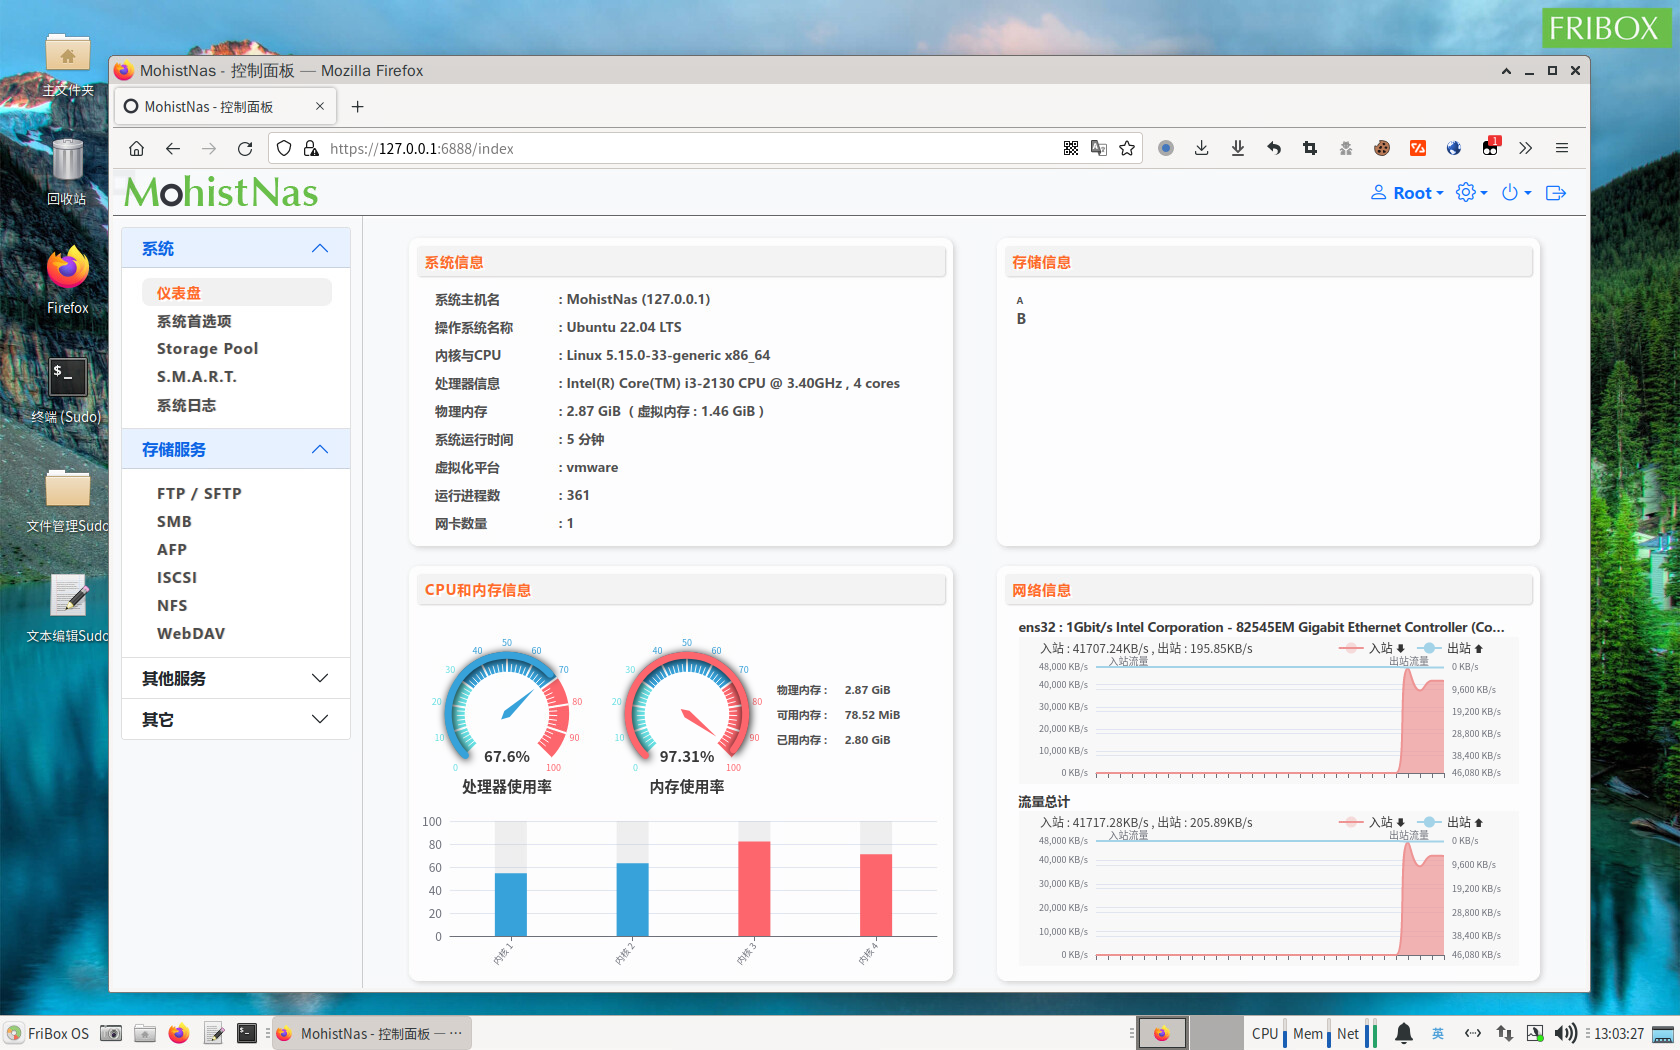Open AFP service settings
The image size is (1680, 1050).
(172, 550)
